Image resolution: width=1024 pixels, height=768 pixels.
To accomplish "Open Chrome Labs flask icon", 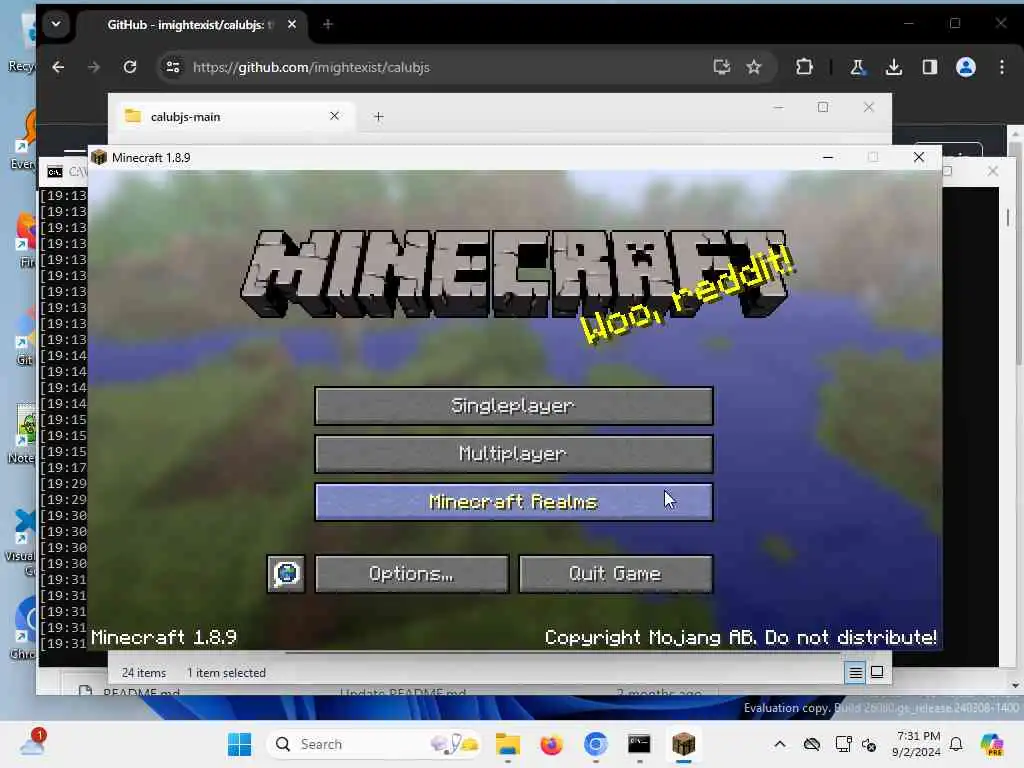I will pos(857,67).
